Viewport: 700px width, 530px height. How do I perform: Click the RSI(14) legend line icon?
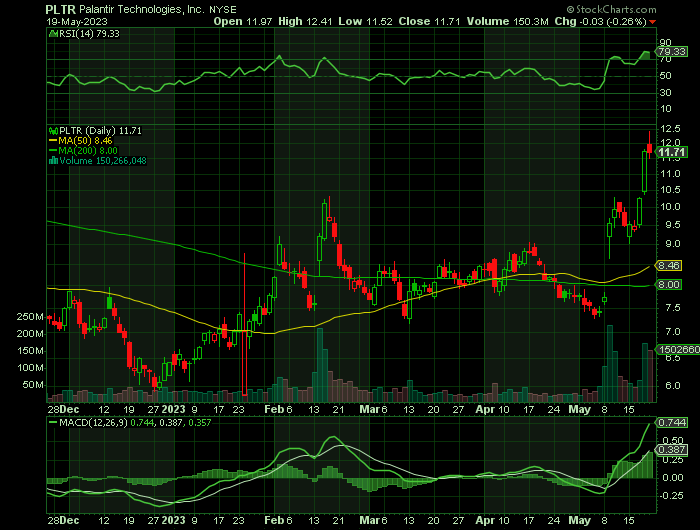tap(53, 34)
